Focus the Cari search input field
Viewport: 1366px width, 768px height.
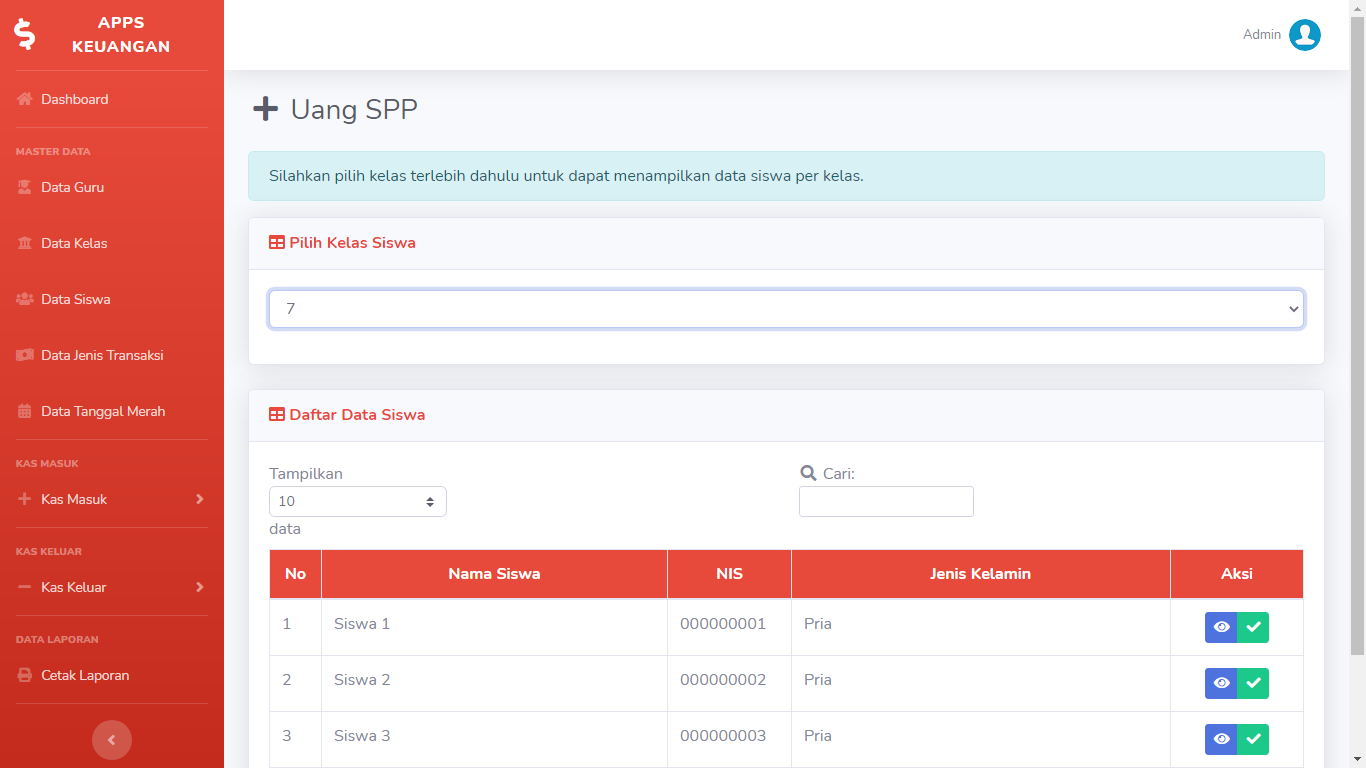pyautogui.click(x=886, y=501)
